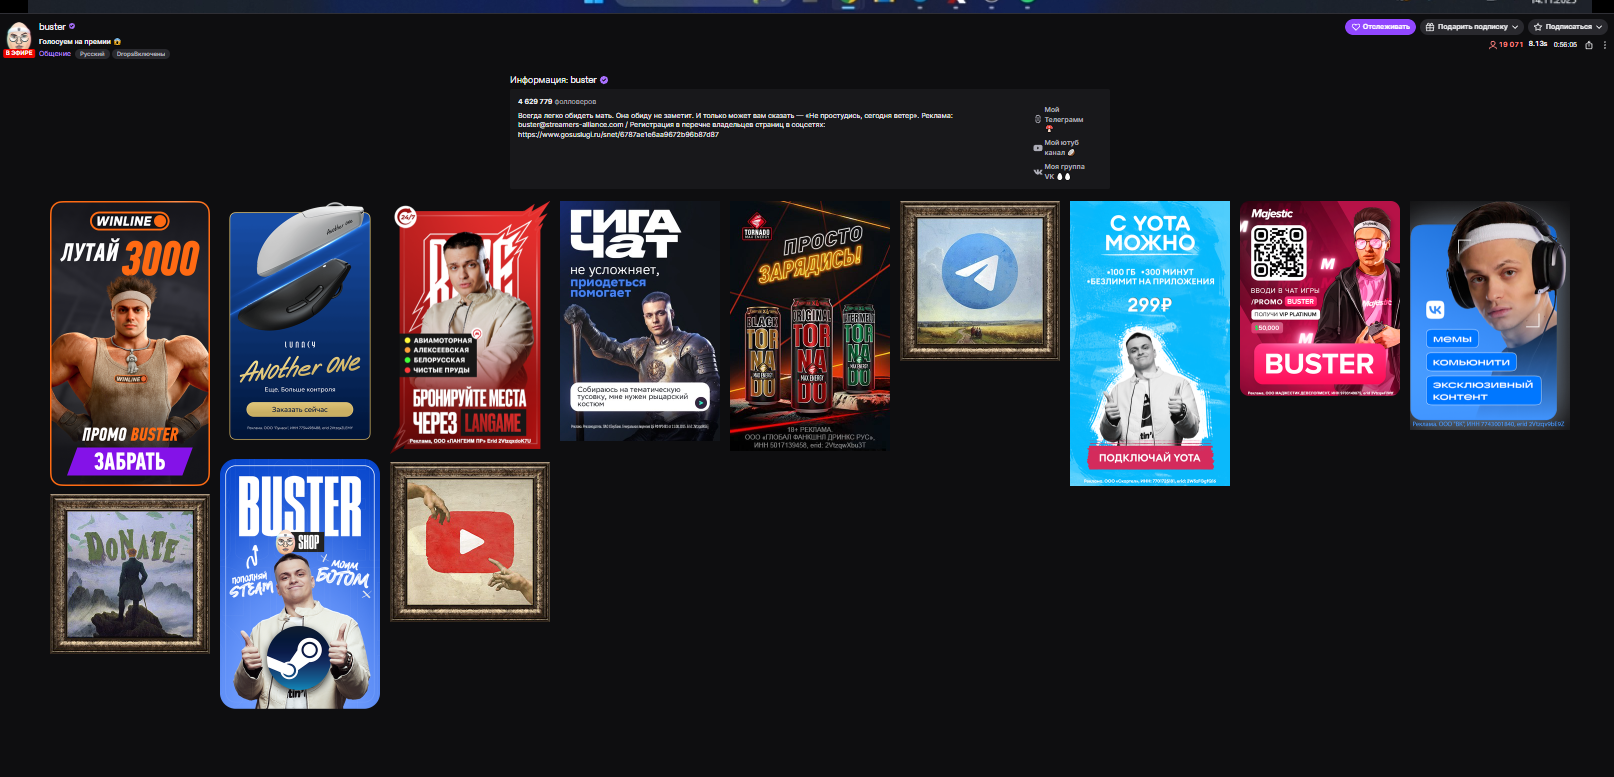
Task: Click the latency value 8.13s
Action: point(1538,44)
